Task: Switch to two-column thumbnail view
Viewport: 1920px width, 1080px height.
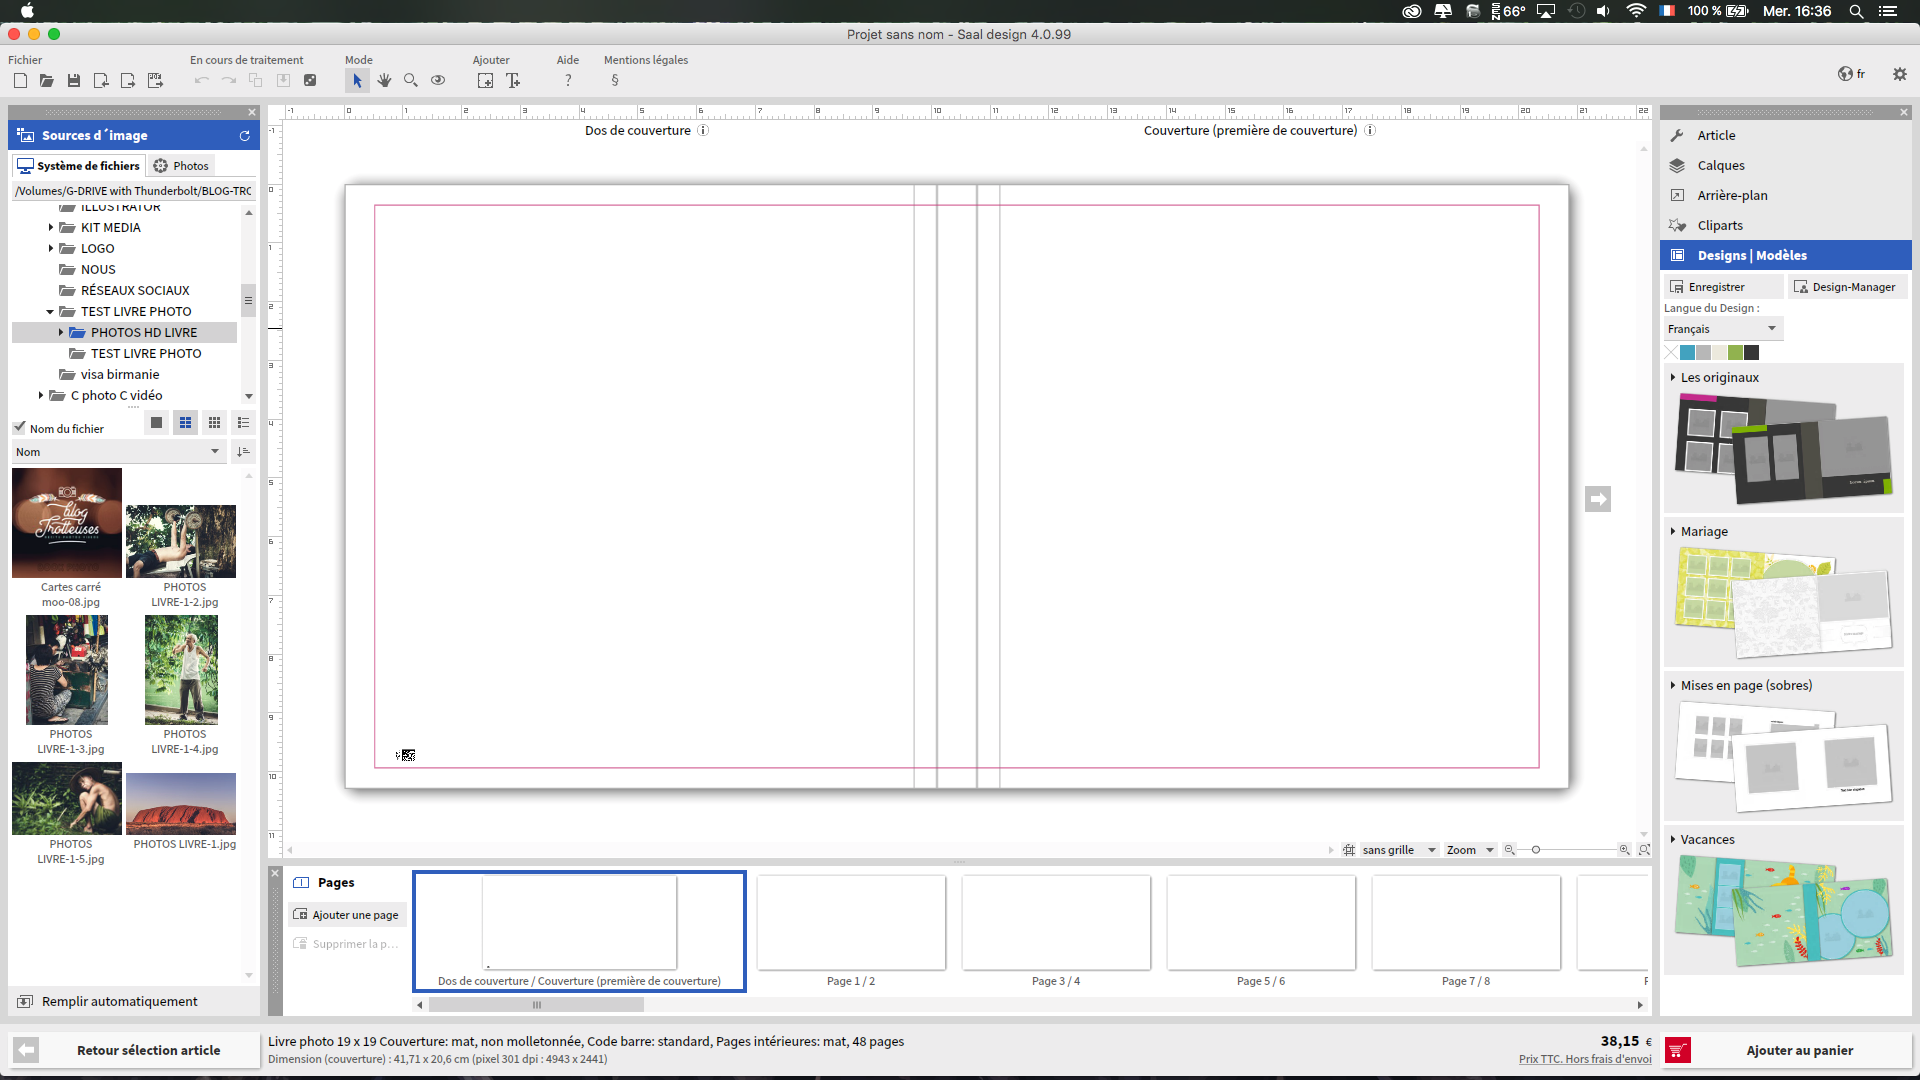Action: (x=185, y=423)
